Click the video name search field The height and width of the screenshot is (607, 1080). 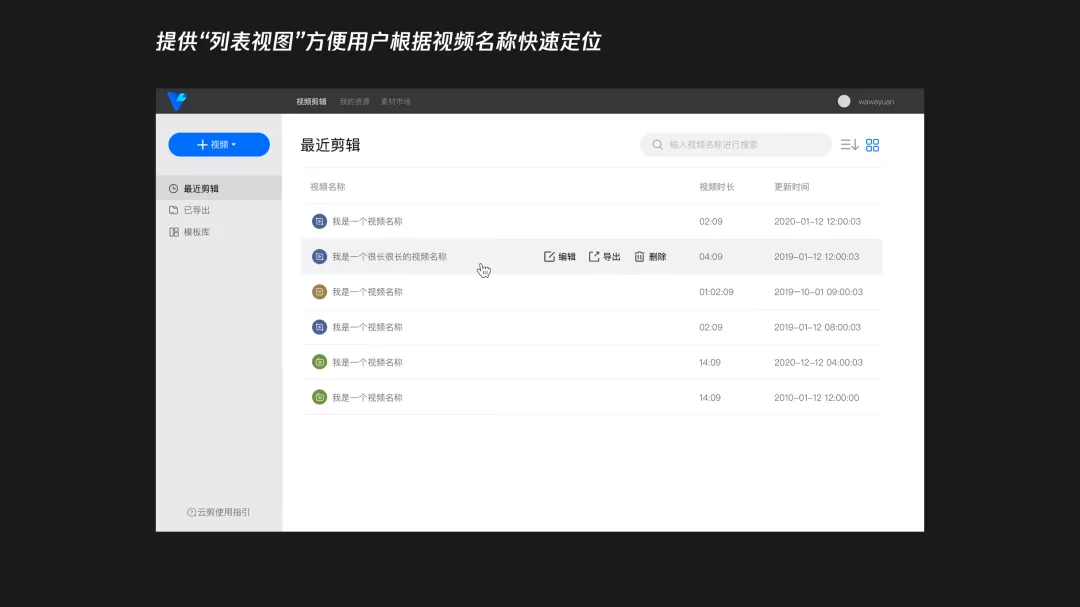(736, 145)
